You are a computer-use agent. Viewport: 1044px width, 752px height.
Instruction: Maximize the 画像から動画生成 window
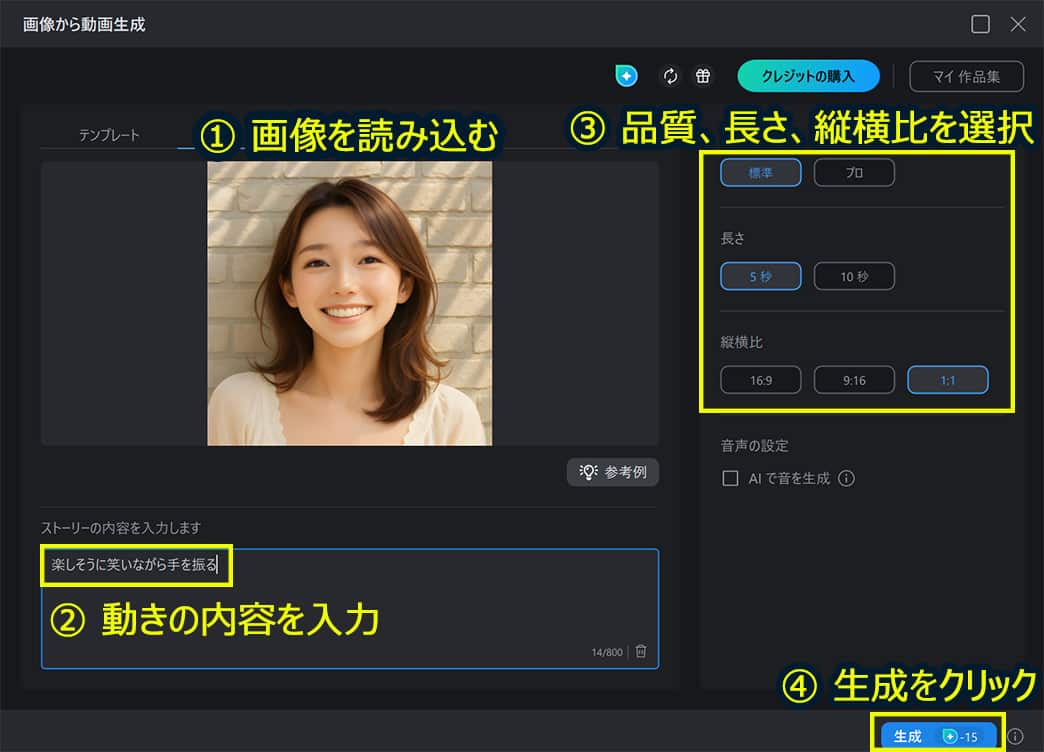980,24
